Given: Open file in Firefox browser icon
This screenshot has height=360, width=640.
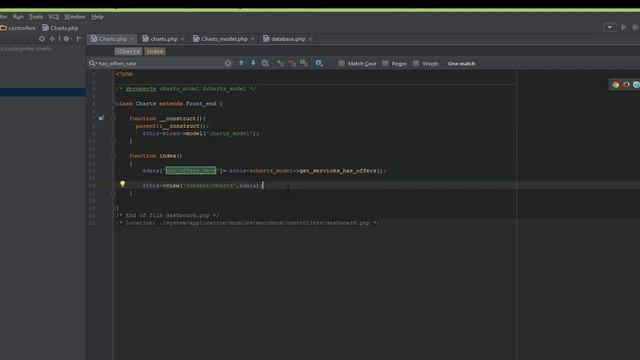Looking at the screenshot, I should [626, 85].
